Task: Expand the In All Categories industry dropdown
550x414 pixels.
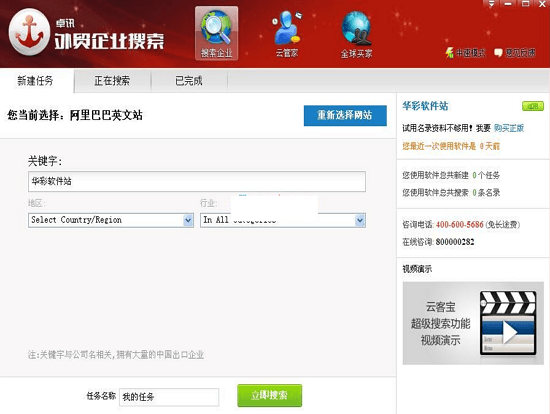Action: pos(360,220)
